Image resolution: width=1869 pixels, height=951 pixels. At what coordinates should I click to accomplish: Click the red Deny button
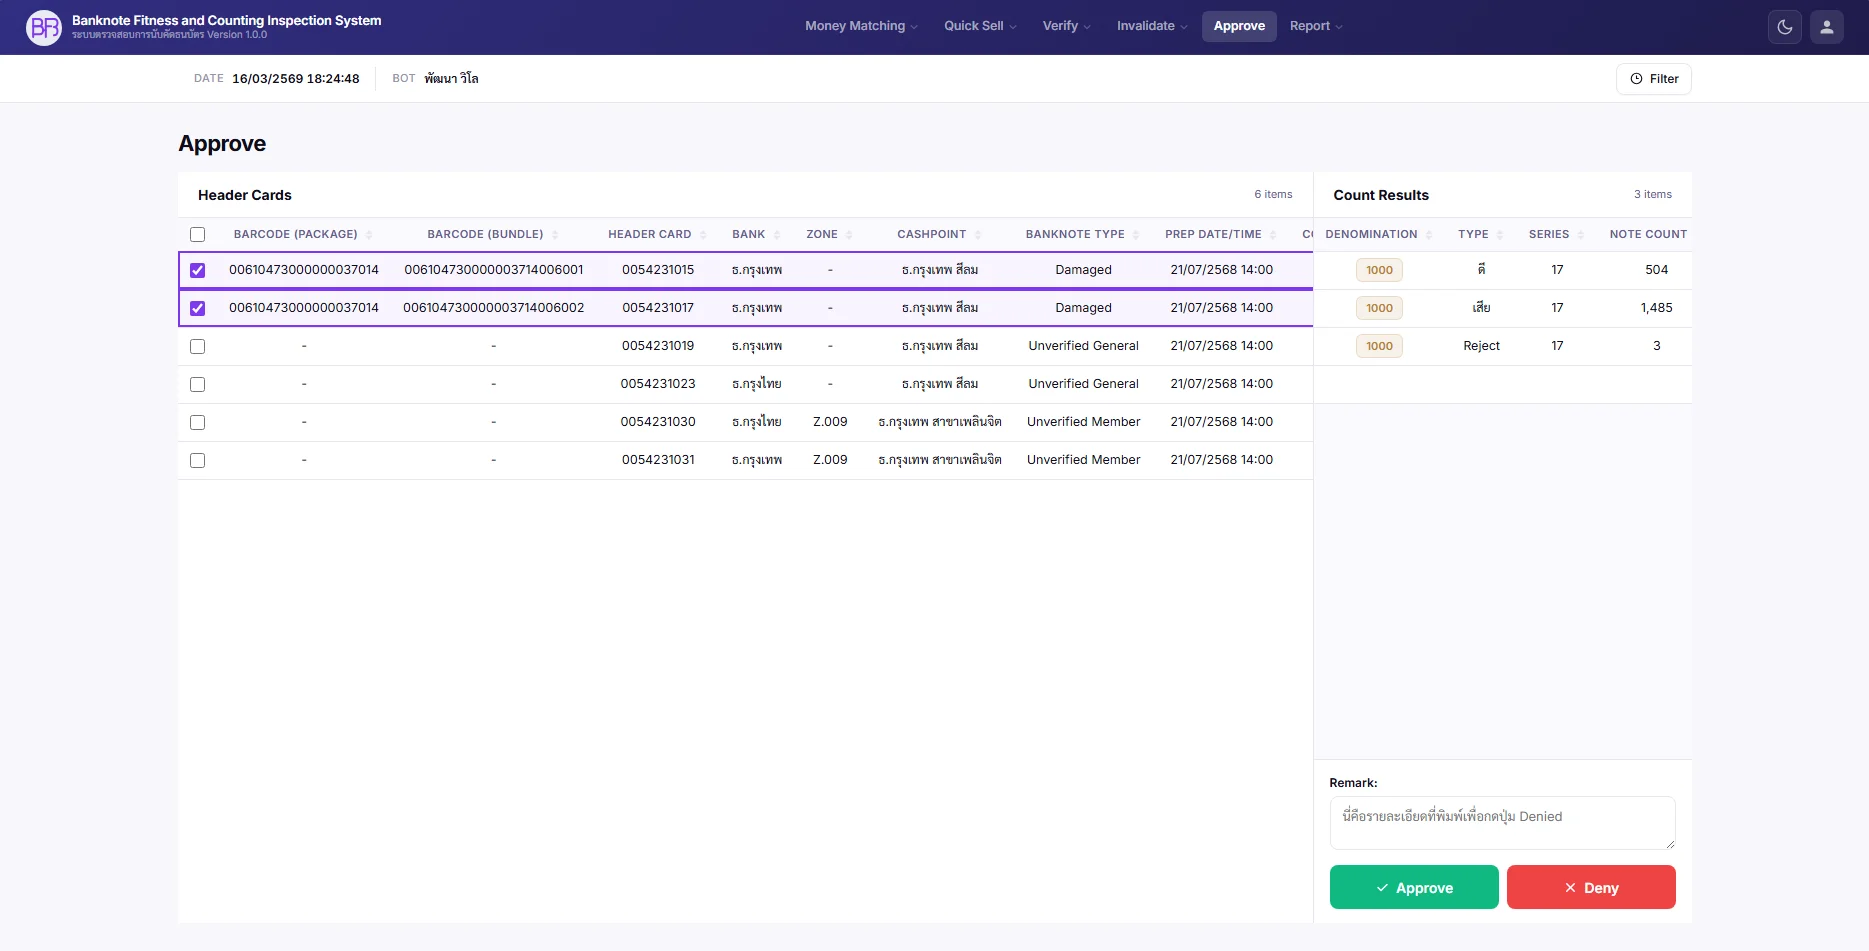click(1591, 887)
